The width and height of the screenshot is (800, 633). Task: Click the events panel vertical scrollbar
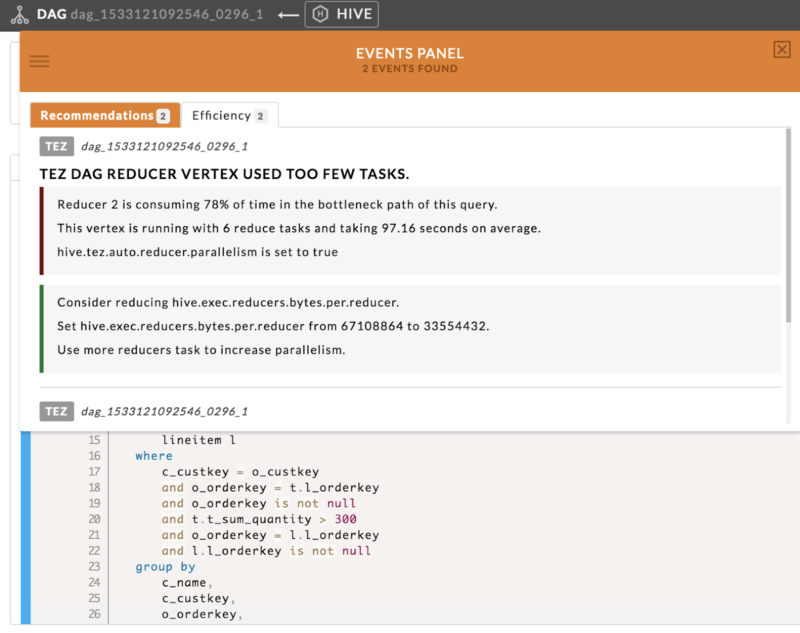(x=788, y=225)
